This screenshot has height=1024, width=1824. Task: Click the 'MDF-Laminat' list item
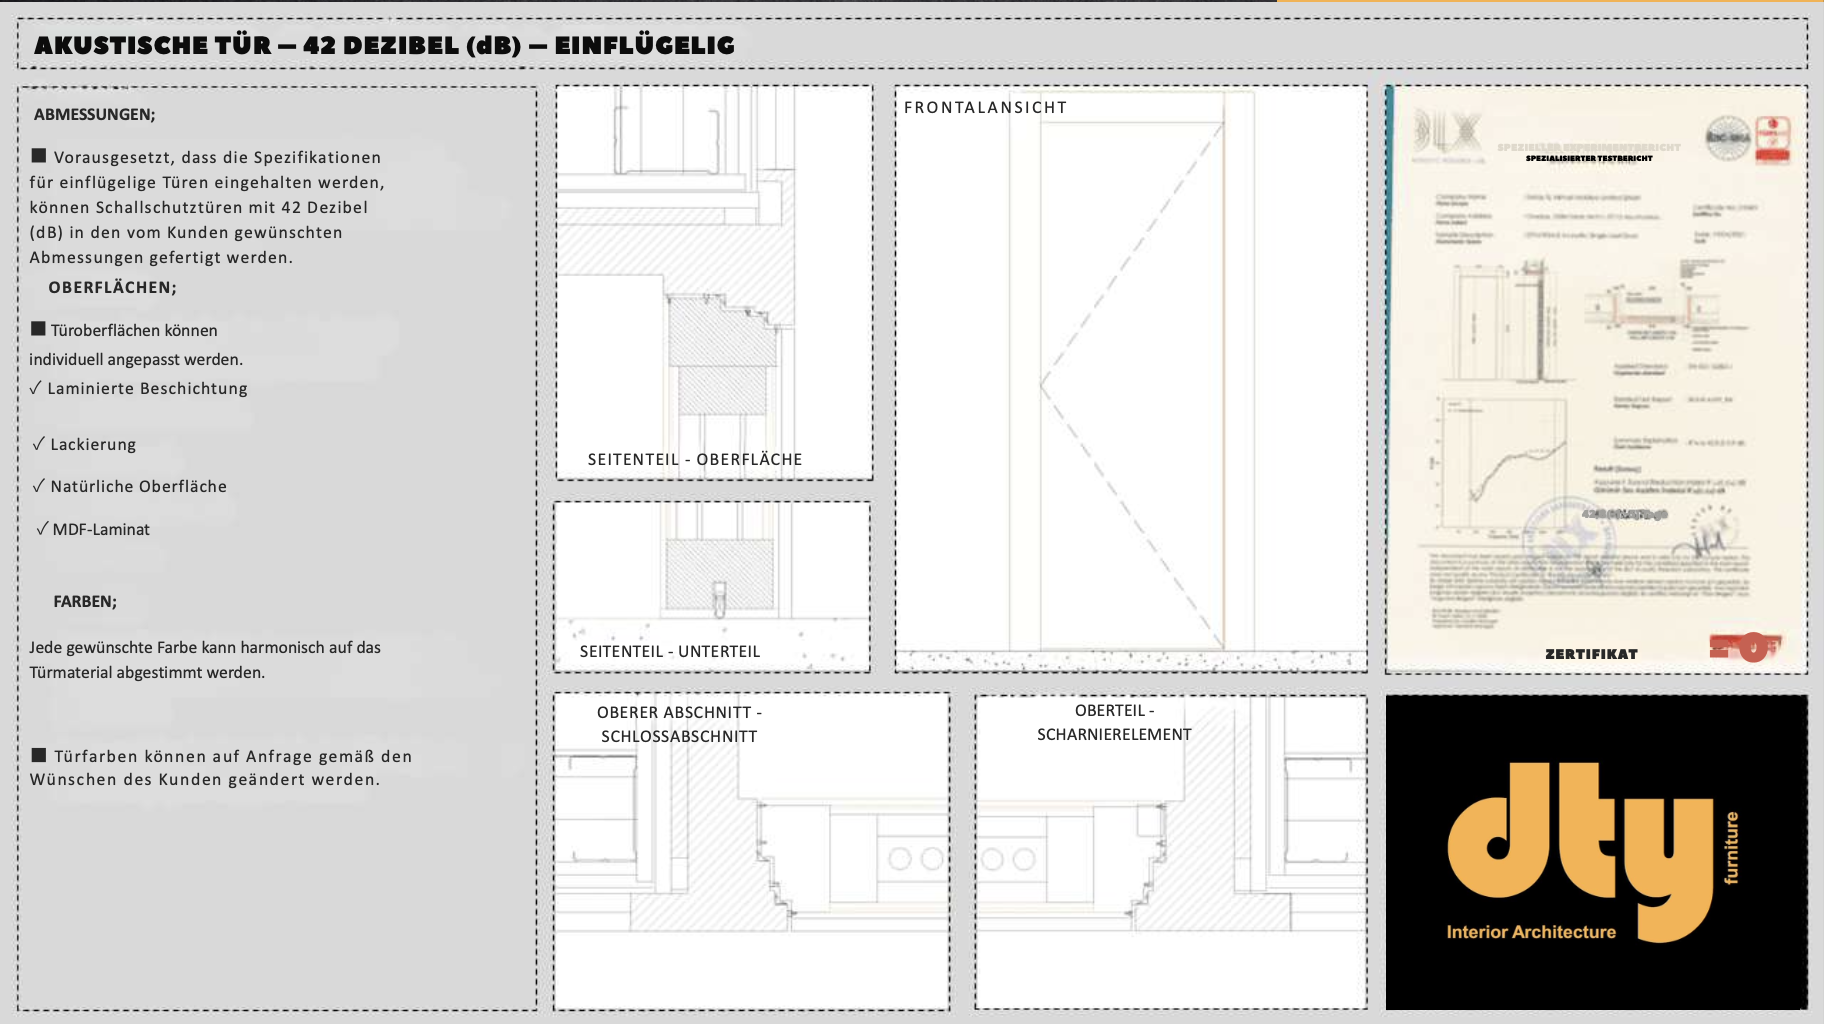(93, 529)
